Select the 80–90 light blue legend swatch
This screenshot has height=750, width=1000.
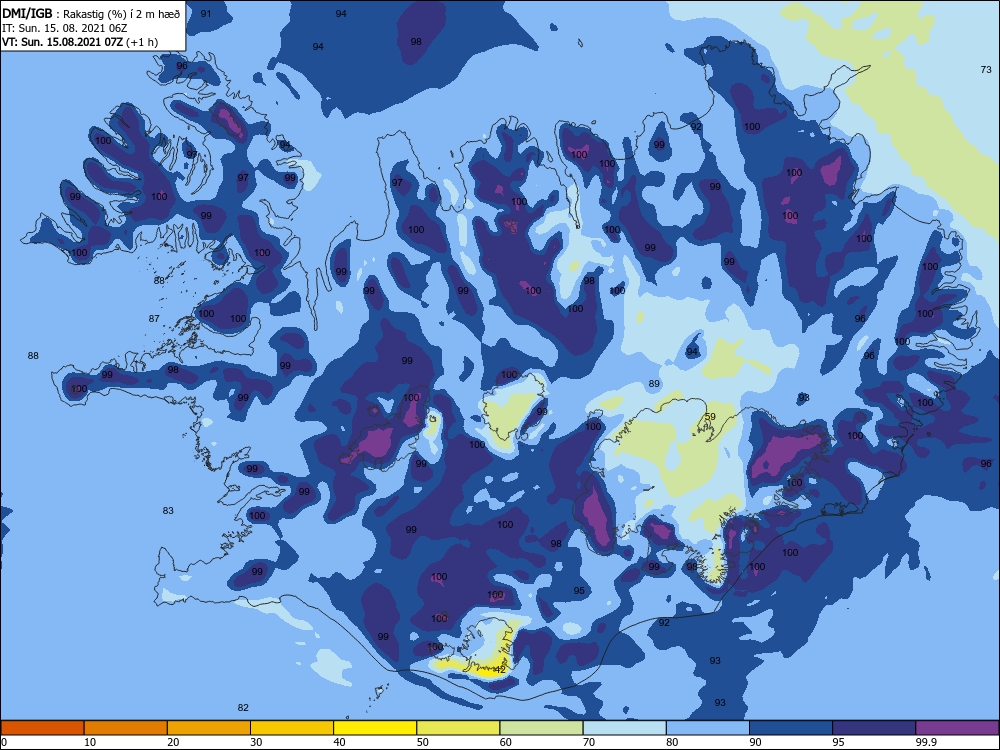[x=708, y=728]
